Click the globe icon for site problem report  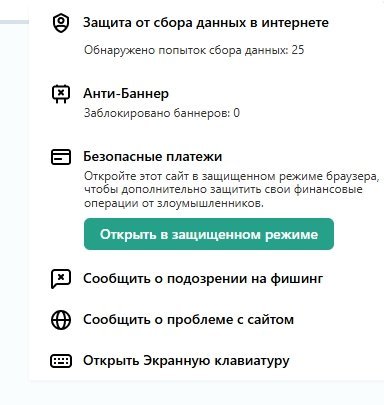tap(61, 320)
